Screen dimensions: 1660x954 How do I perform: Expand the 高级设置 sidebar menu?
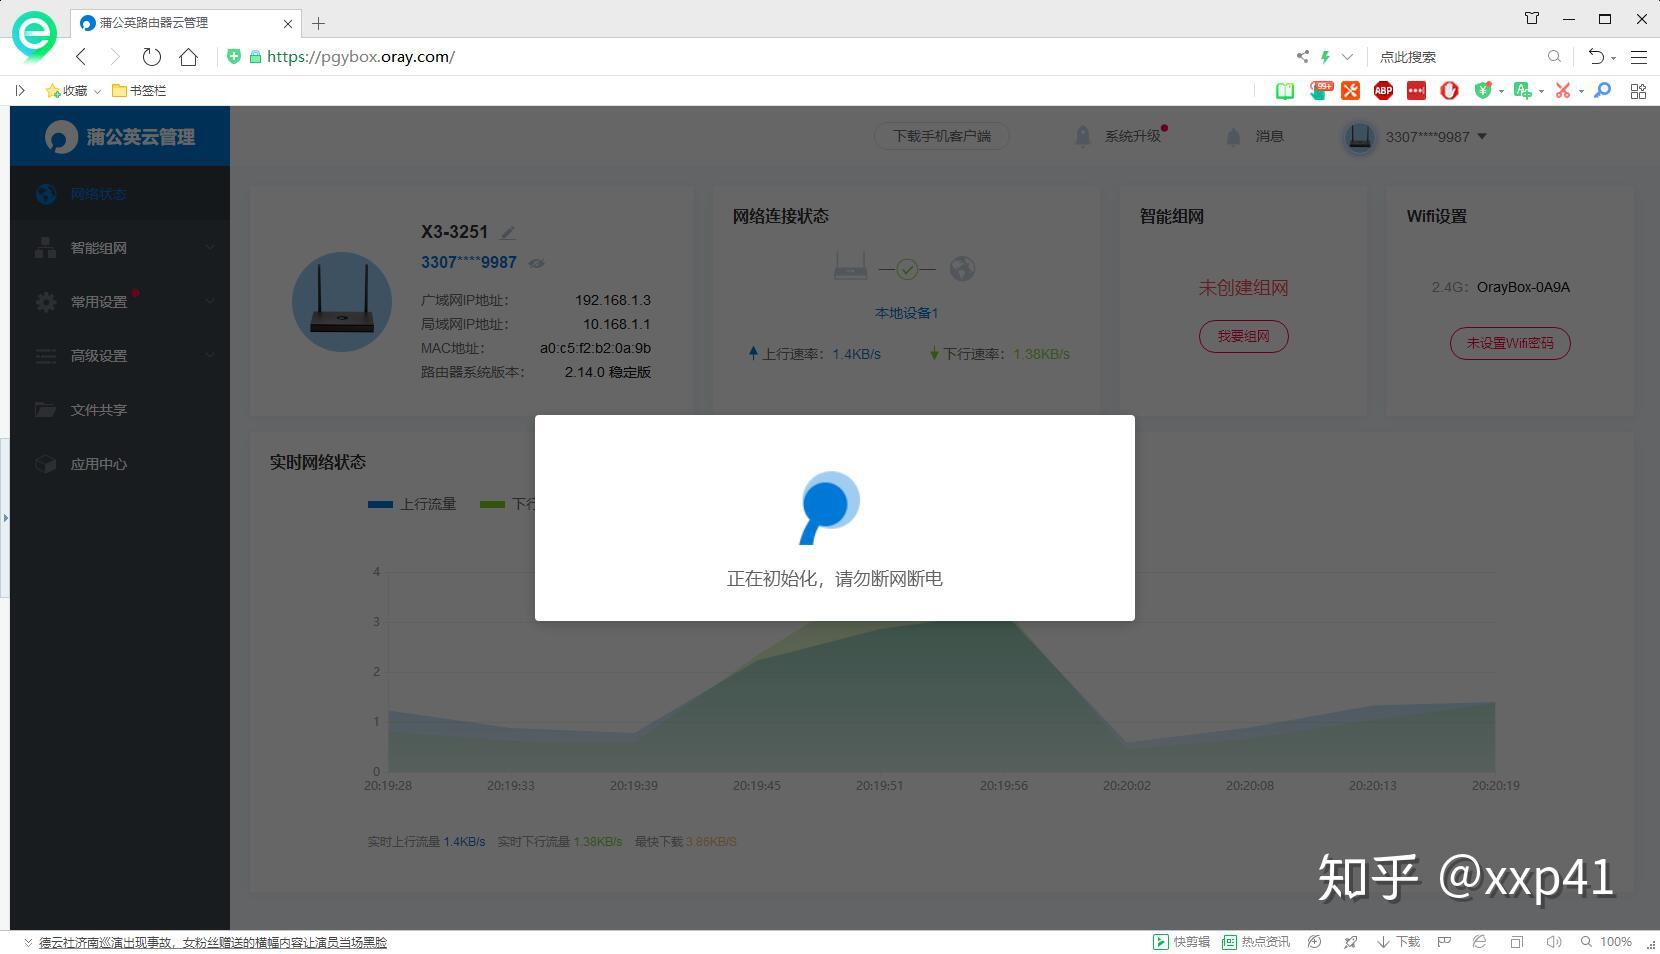point(120,356)
